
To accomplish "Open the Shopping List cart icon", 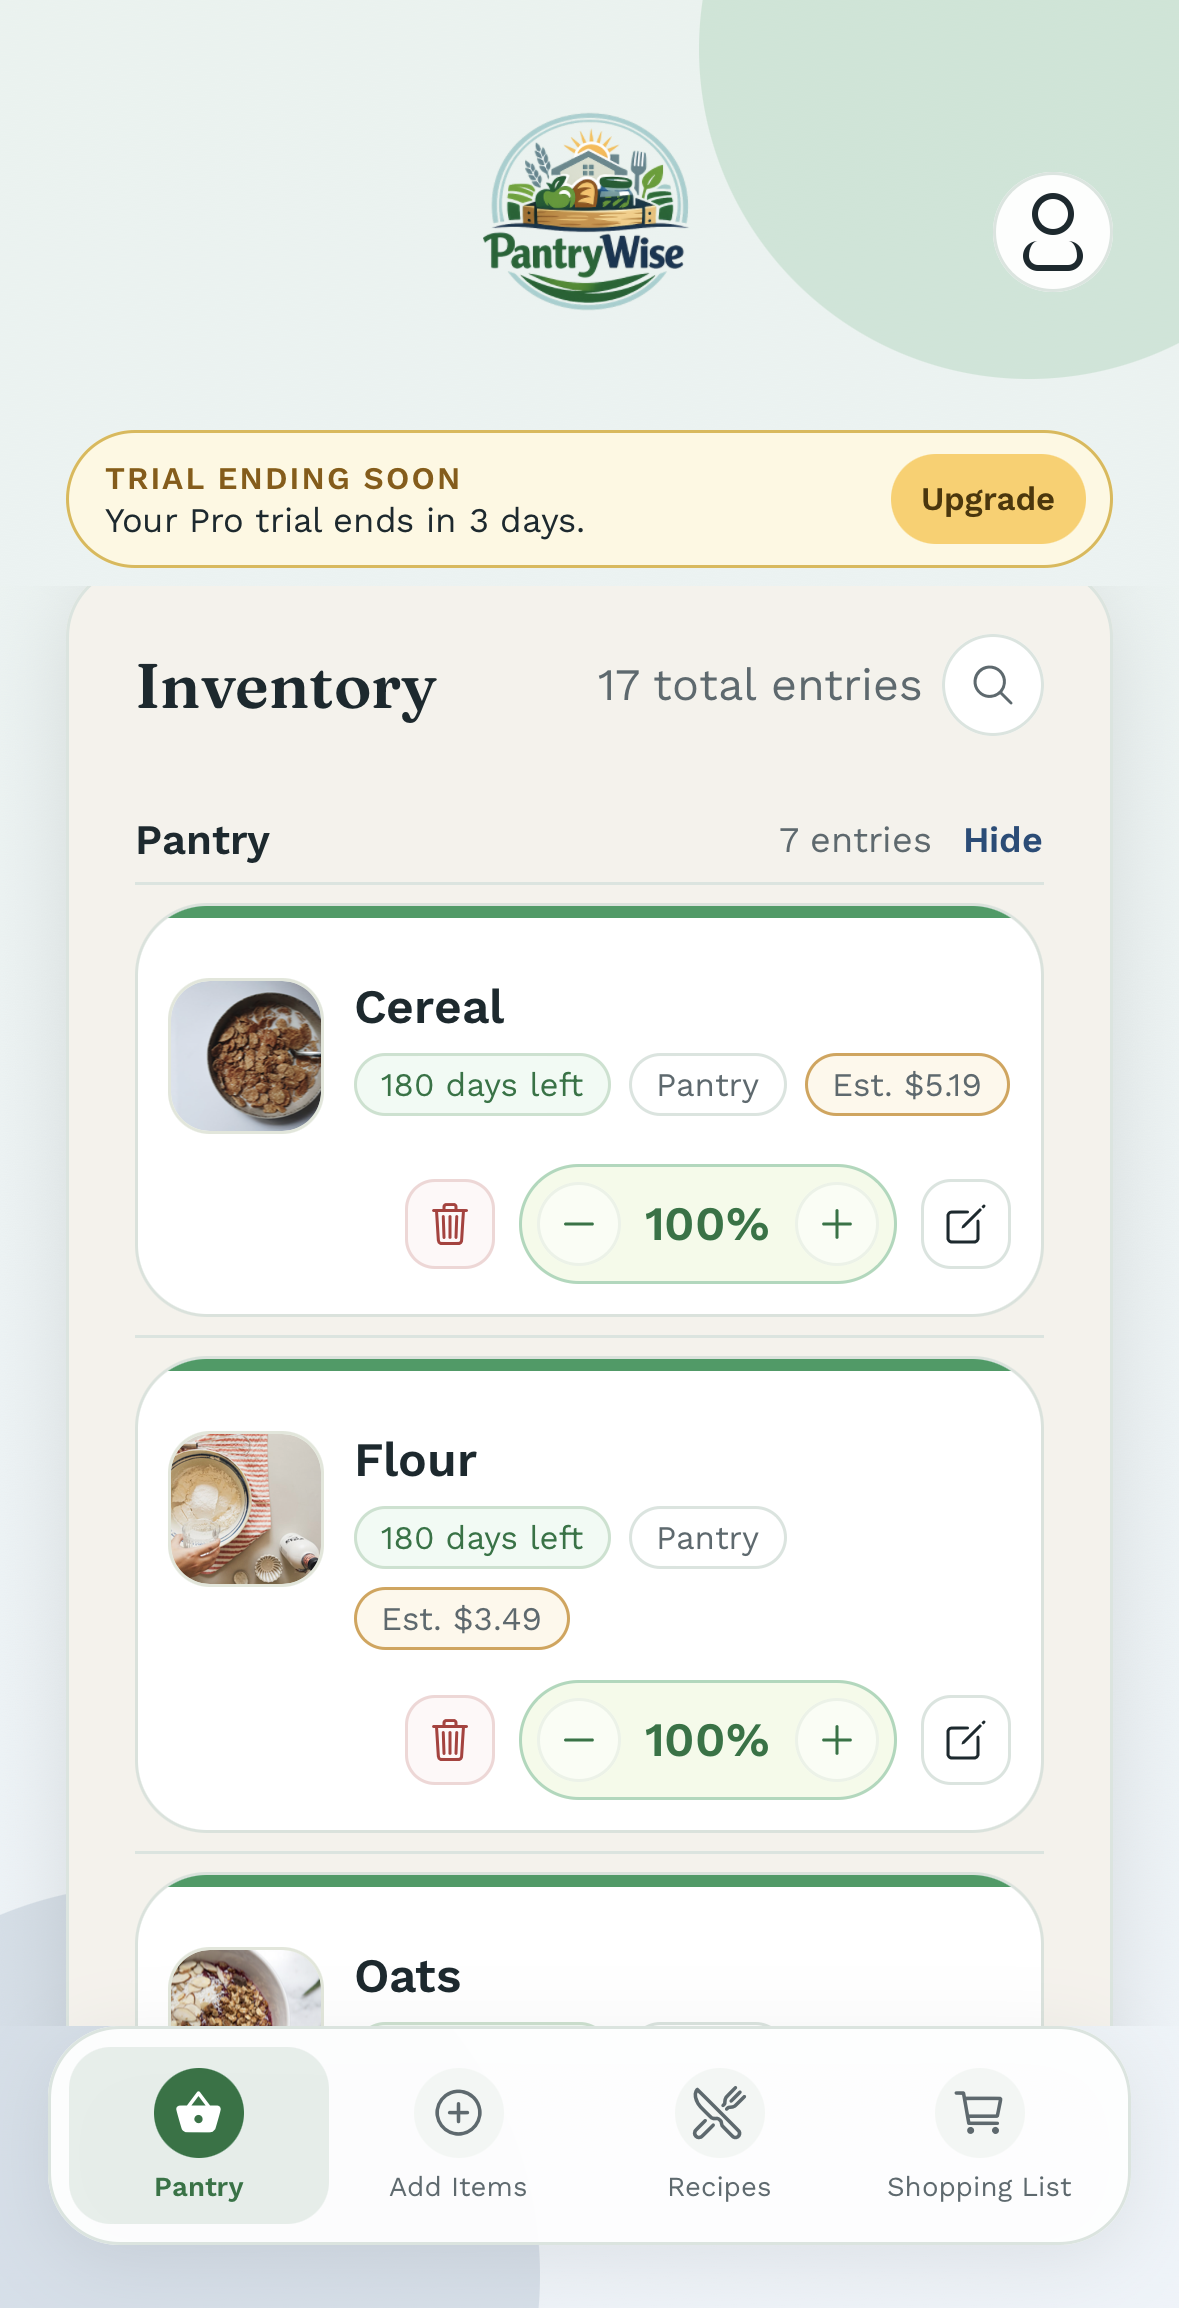I will click(x=978, y=2113).
